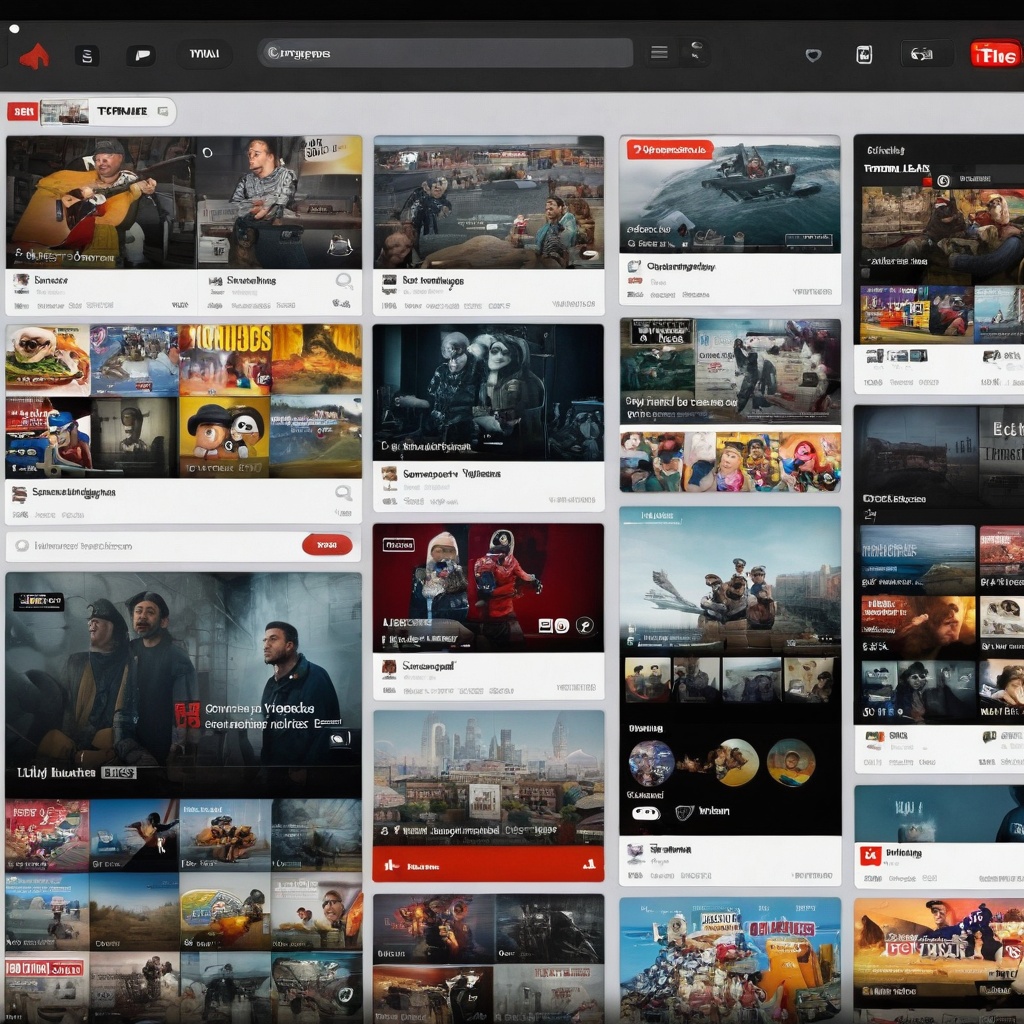Click the magnifier icon under the eight-thumbnail collage
Screen dimensions: 1024x1024
pos(344,492)
